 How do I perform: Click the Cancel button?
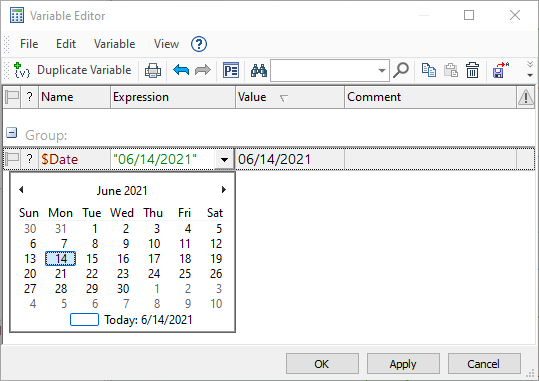[x=484, y=364]
